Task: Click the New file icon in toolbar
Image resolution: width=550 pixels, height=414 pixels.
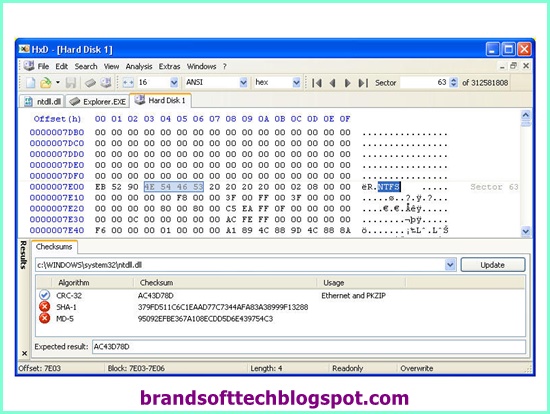Action: pos(30,83)
